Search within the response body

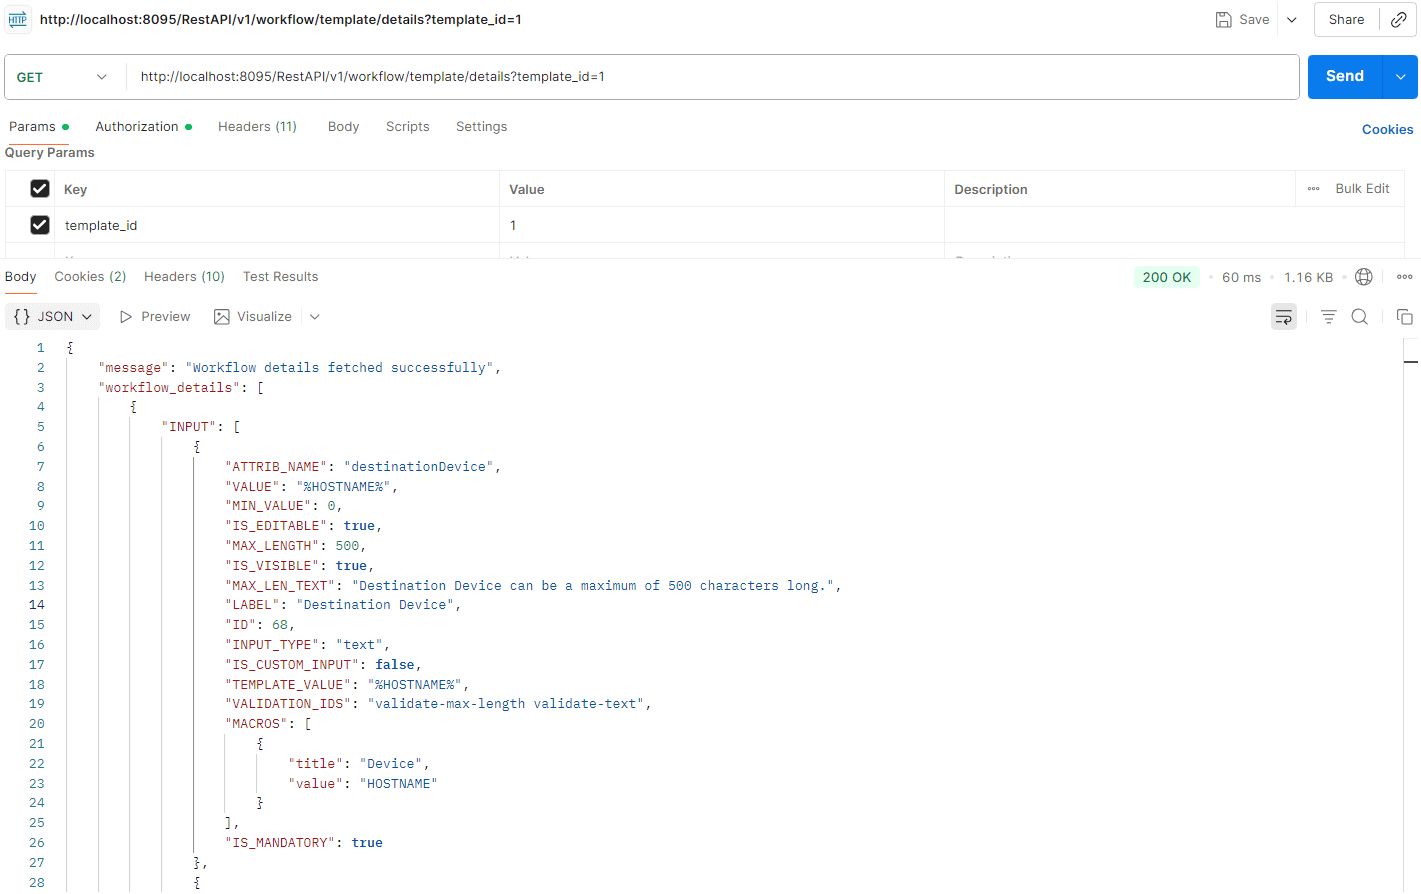(1359, 316)
